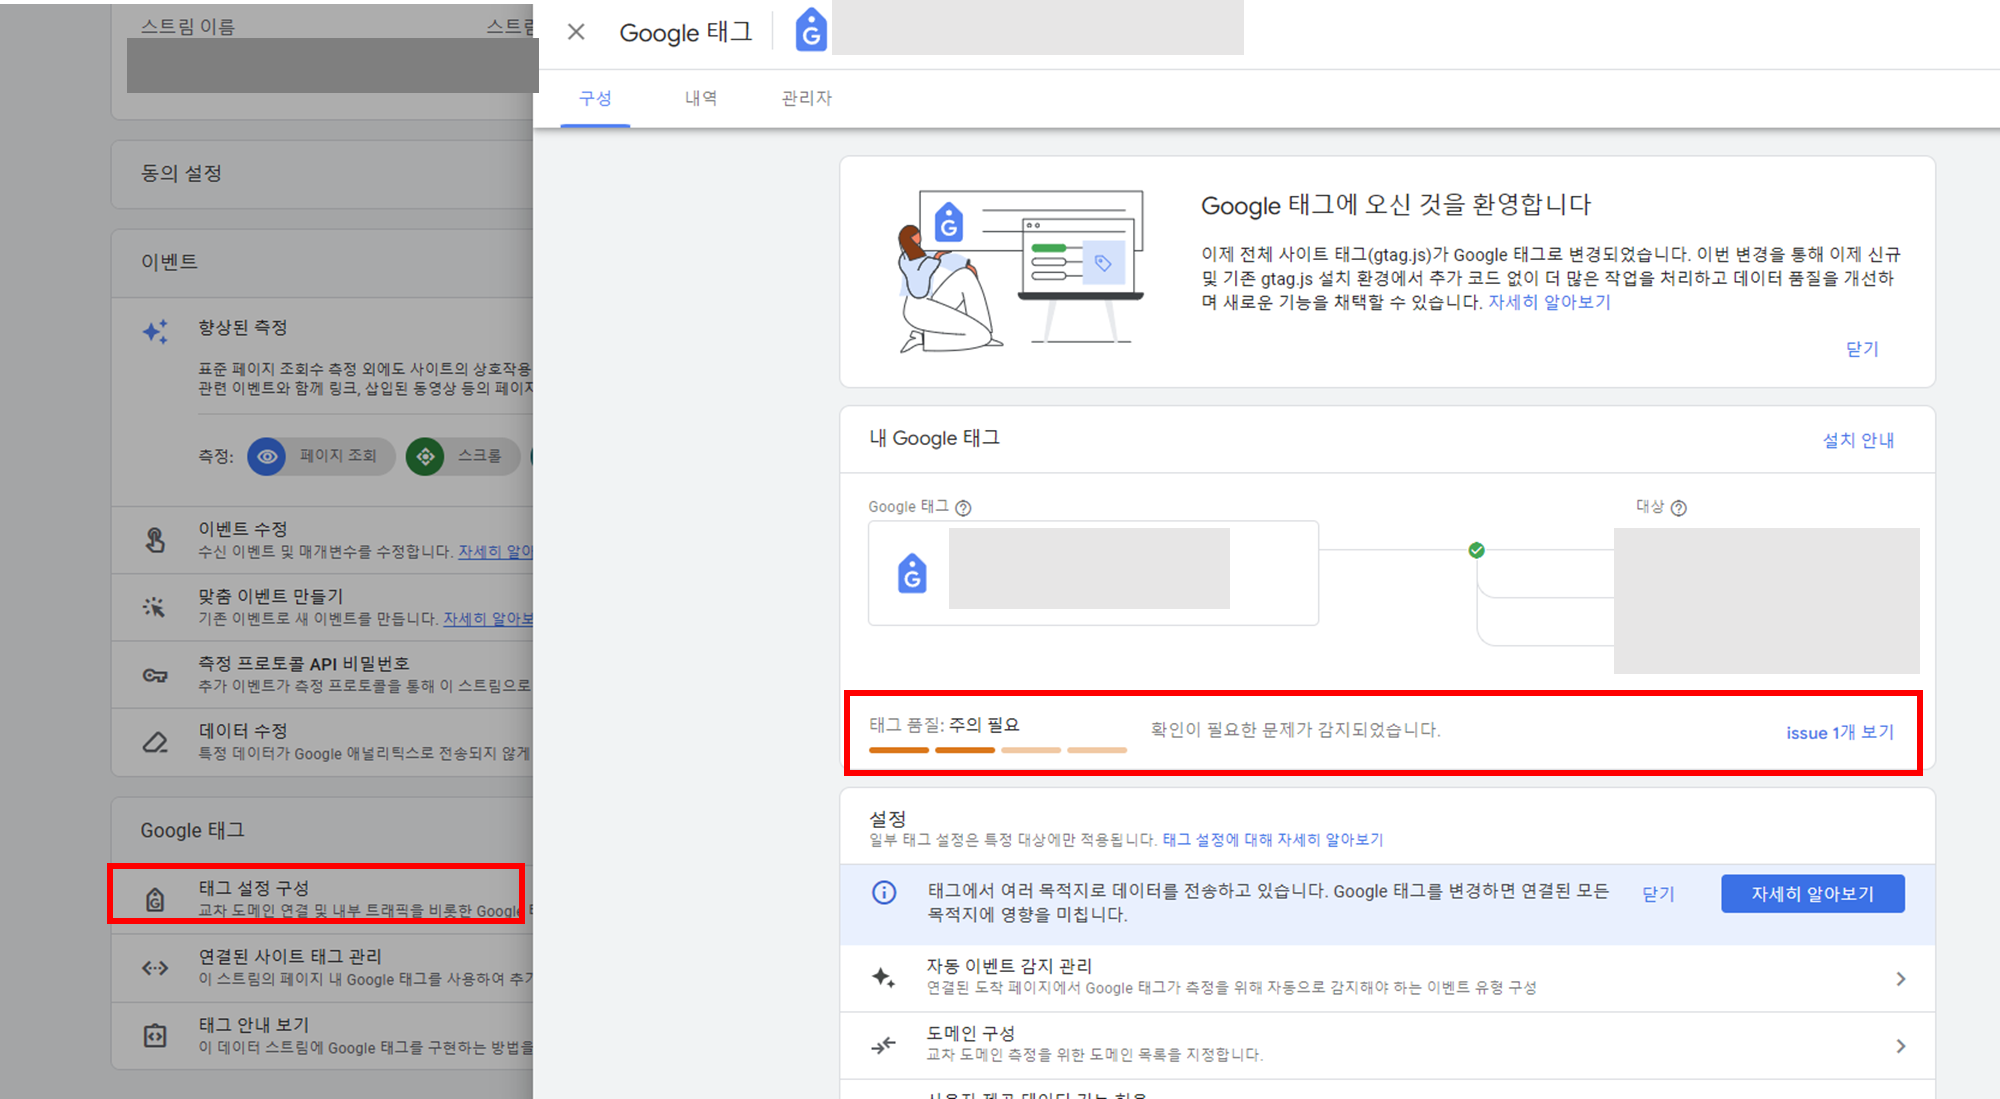Click the 자동 이벤트 감지 관리 sparkle icon
This screenshot has width=2000, height=1099.
(x=884, y=977)
